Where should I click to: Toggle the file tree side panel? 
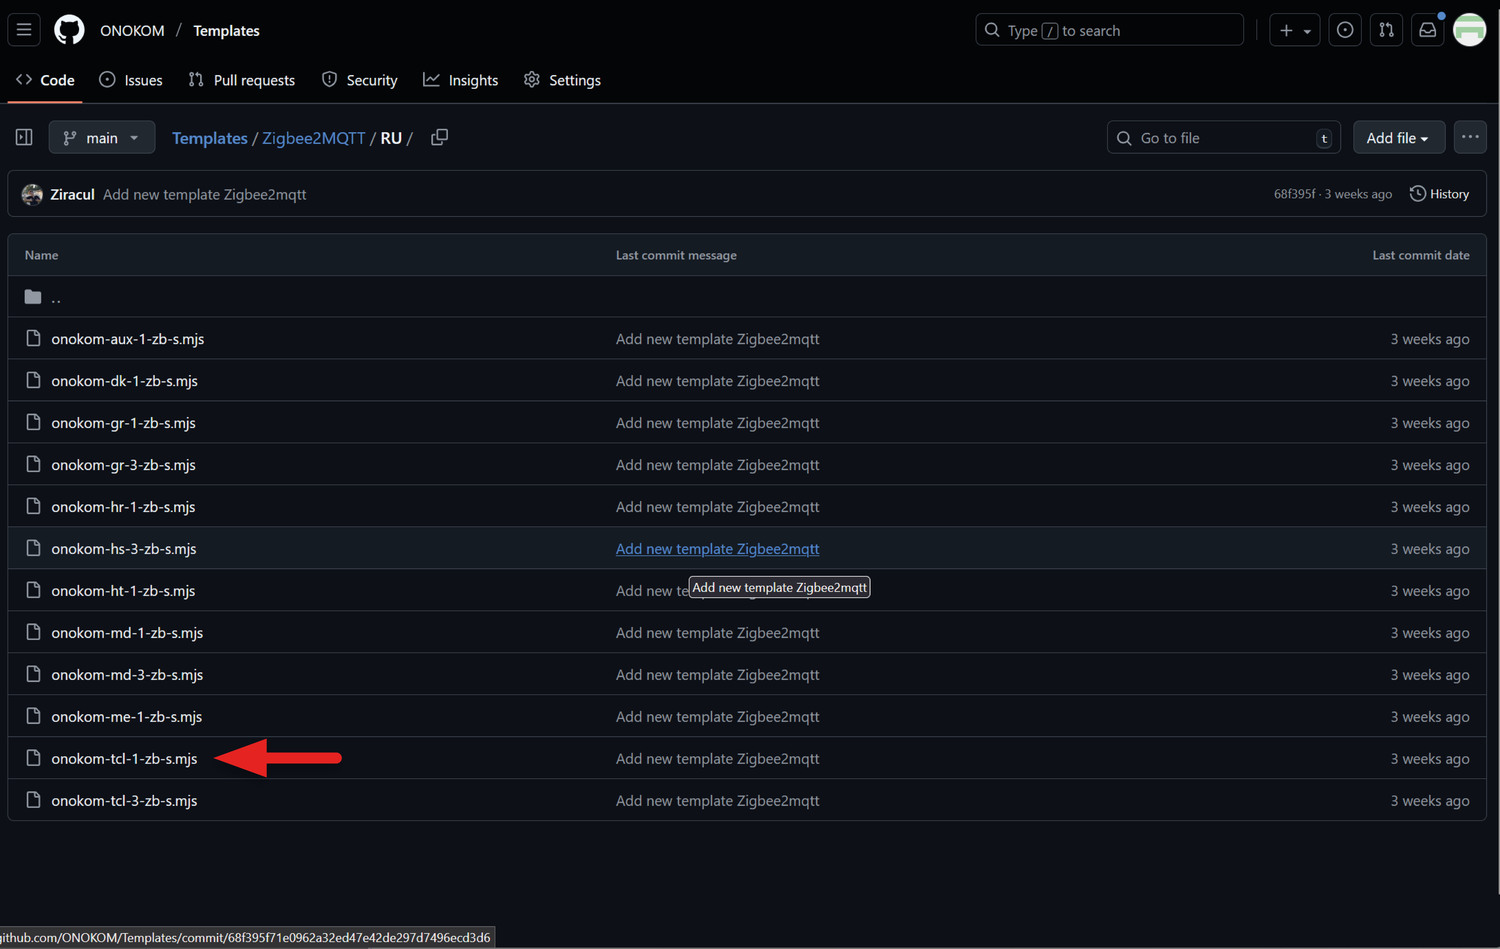tap(24, 138)
